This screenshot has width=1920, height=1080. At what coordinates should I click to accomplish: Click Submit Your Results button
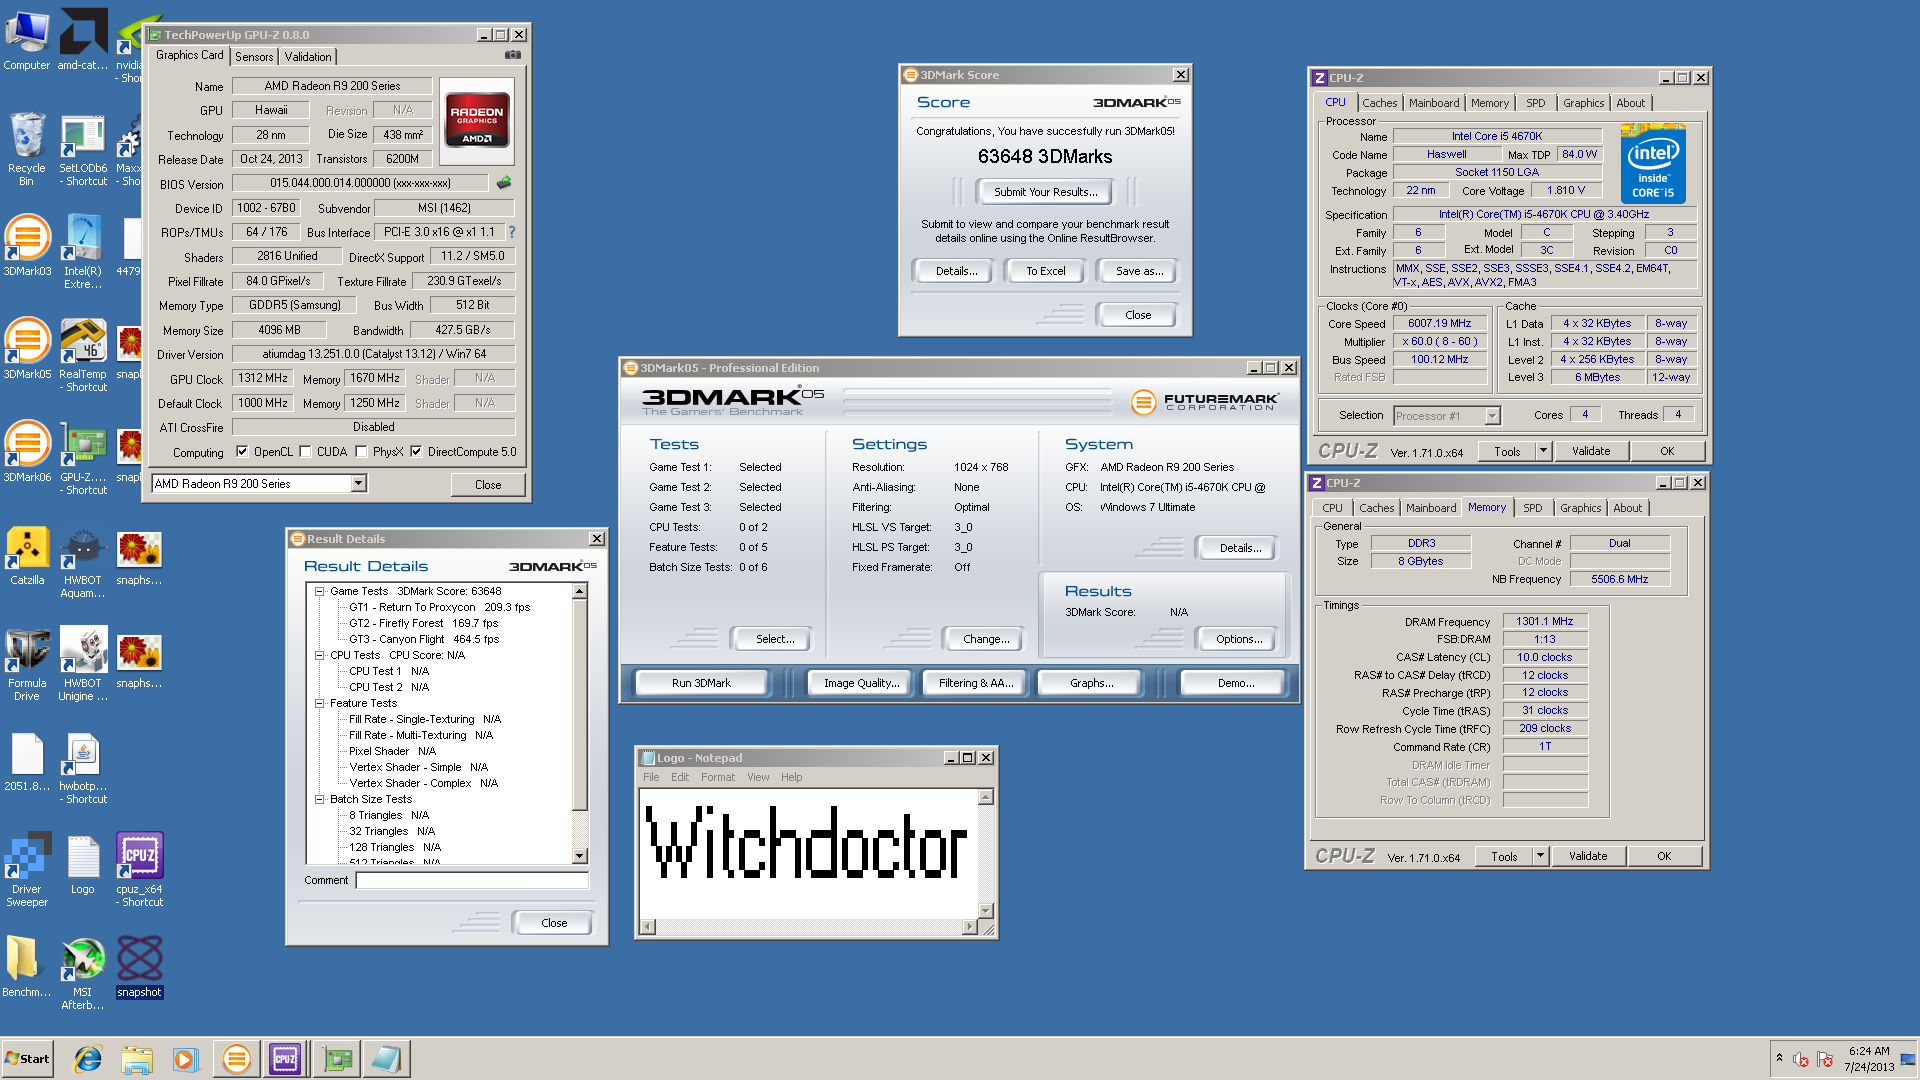(x=1045, y=192)
